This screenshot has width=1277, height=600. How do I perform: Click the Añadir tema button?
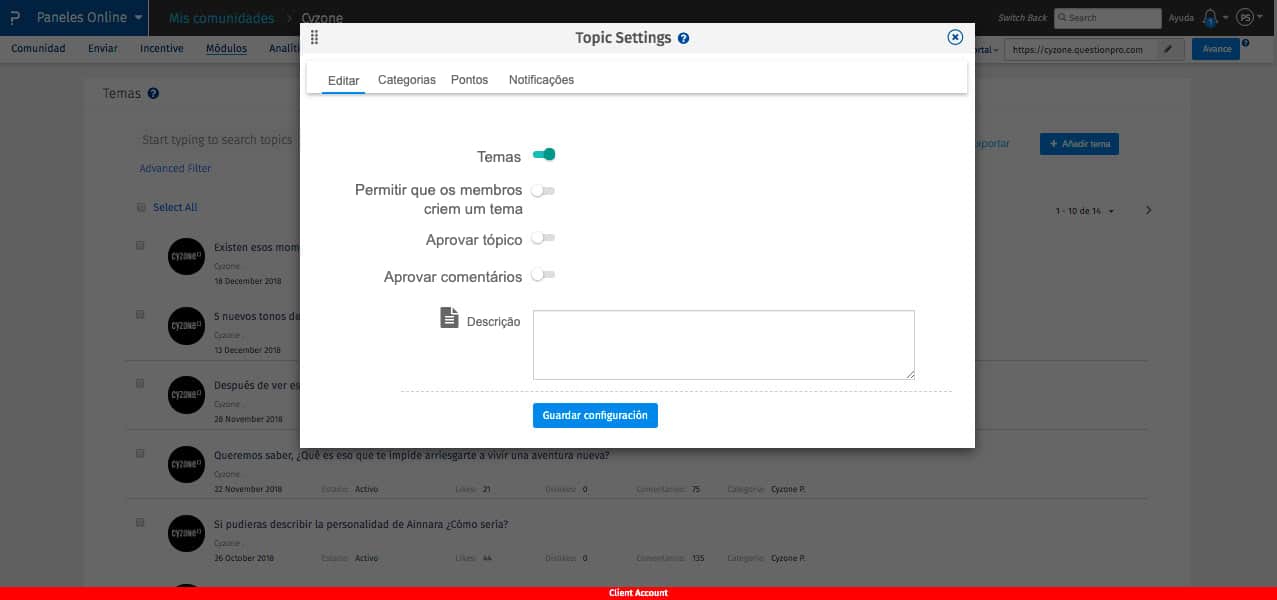pos(1079,144)
